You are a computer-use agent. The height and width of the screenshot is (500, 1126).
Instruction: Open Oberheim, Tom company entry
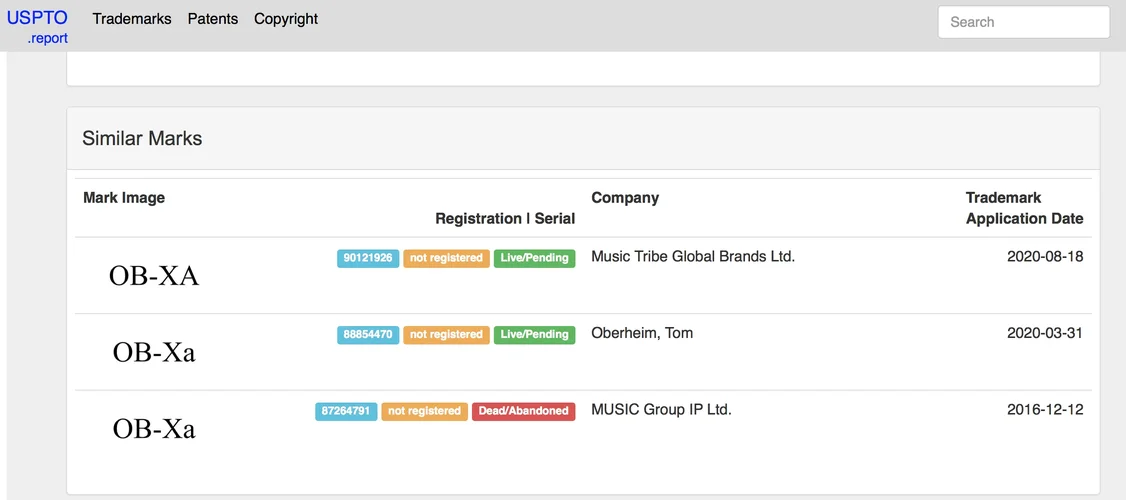click(642, 333)
